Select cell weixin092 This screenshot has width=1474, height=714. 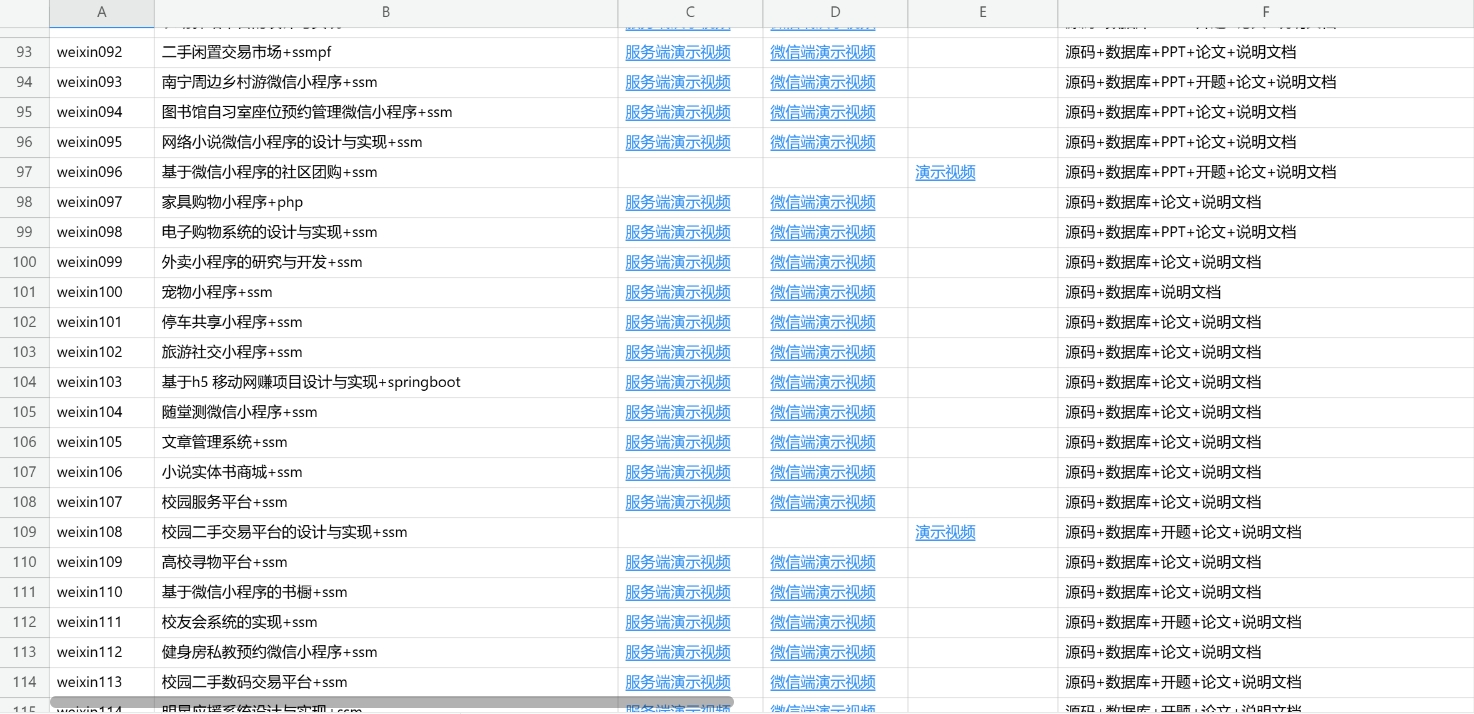point(102,52)
